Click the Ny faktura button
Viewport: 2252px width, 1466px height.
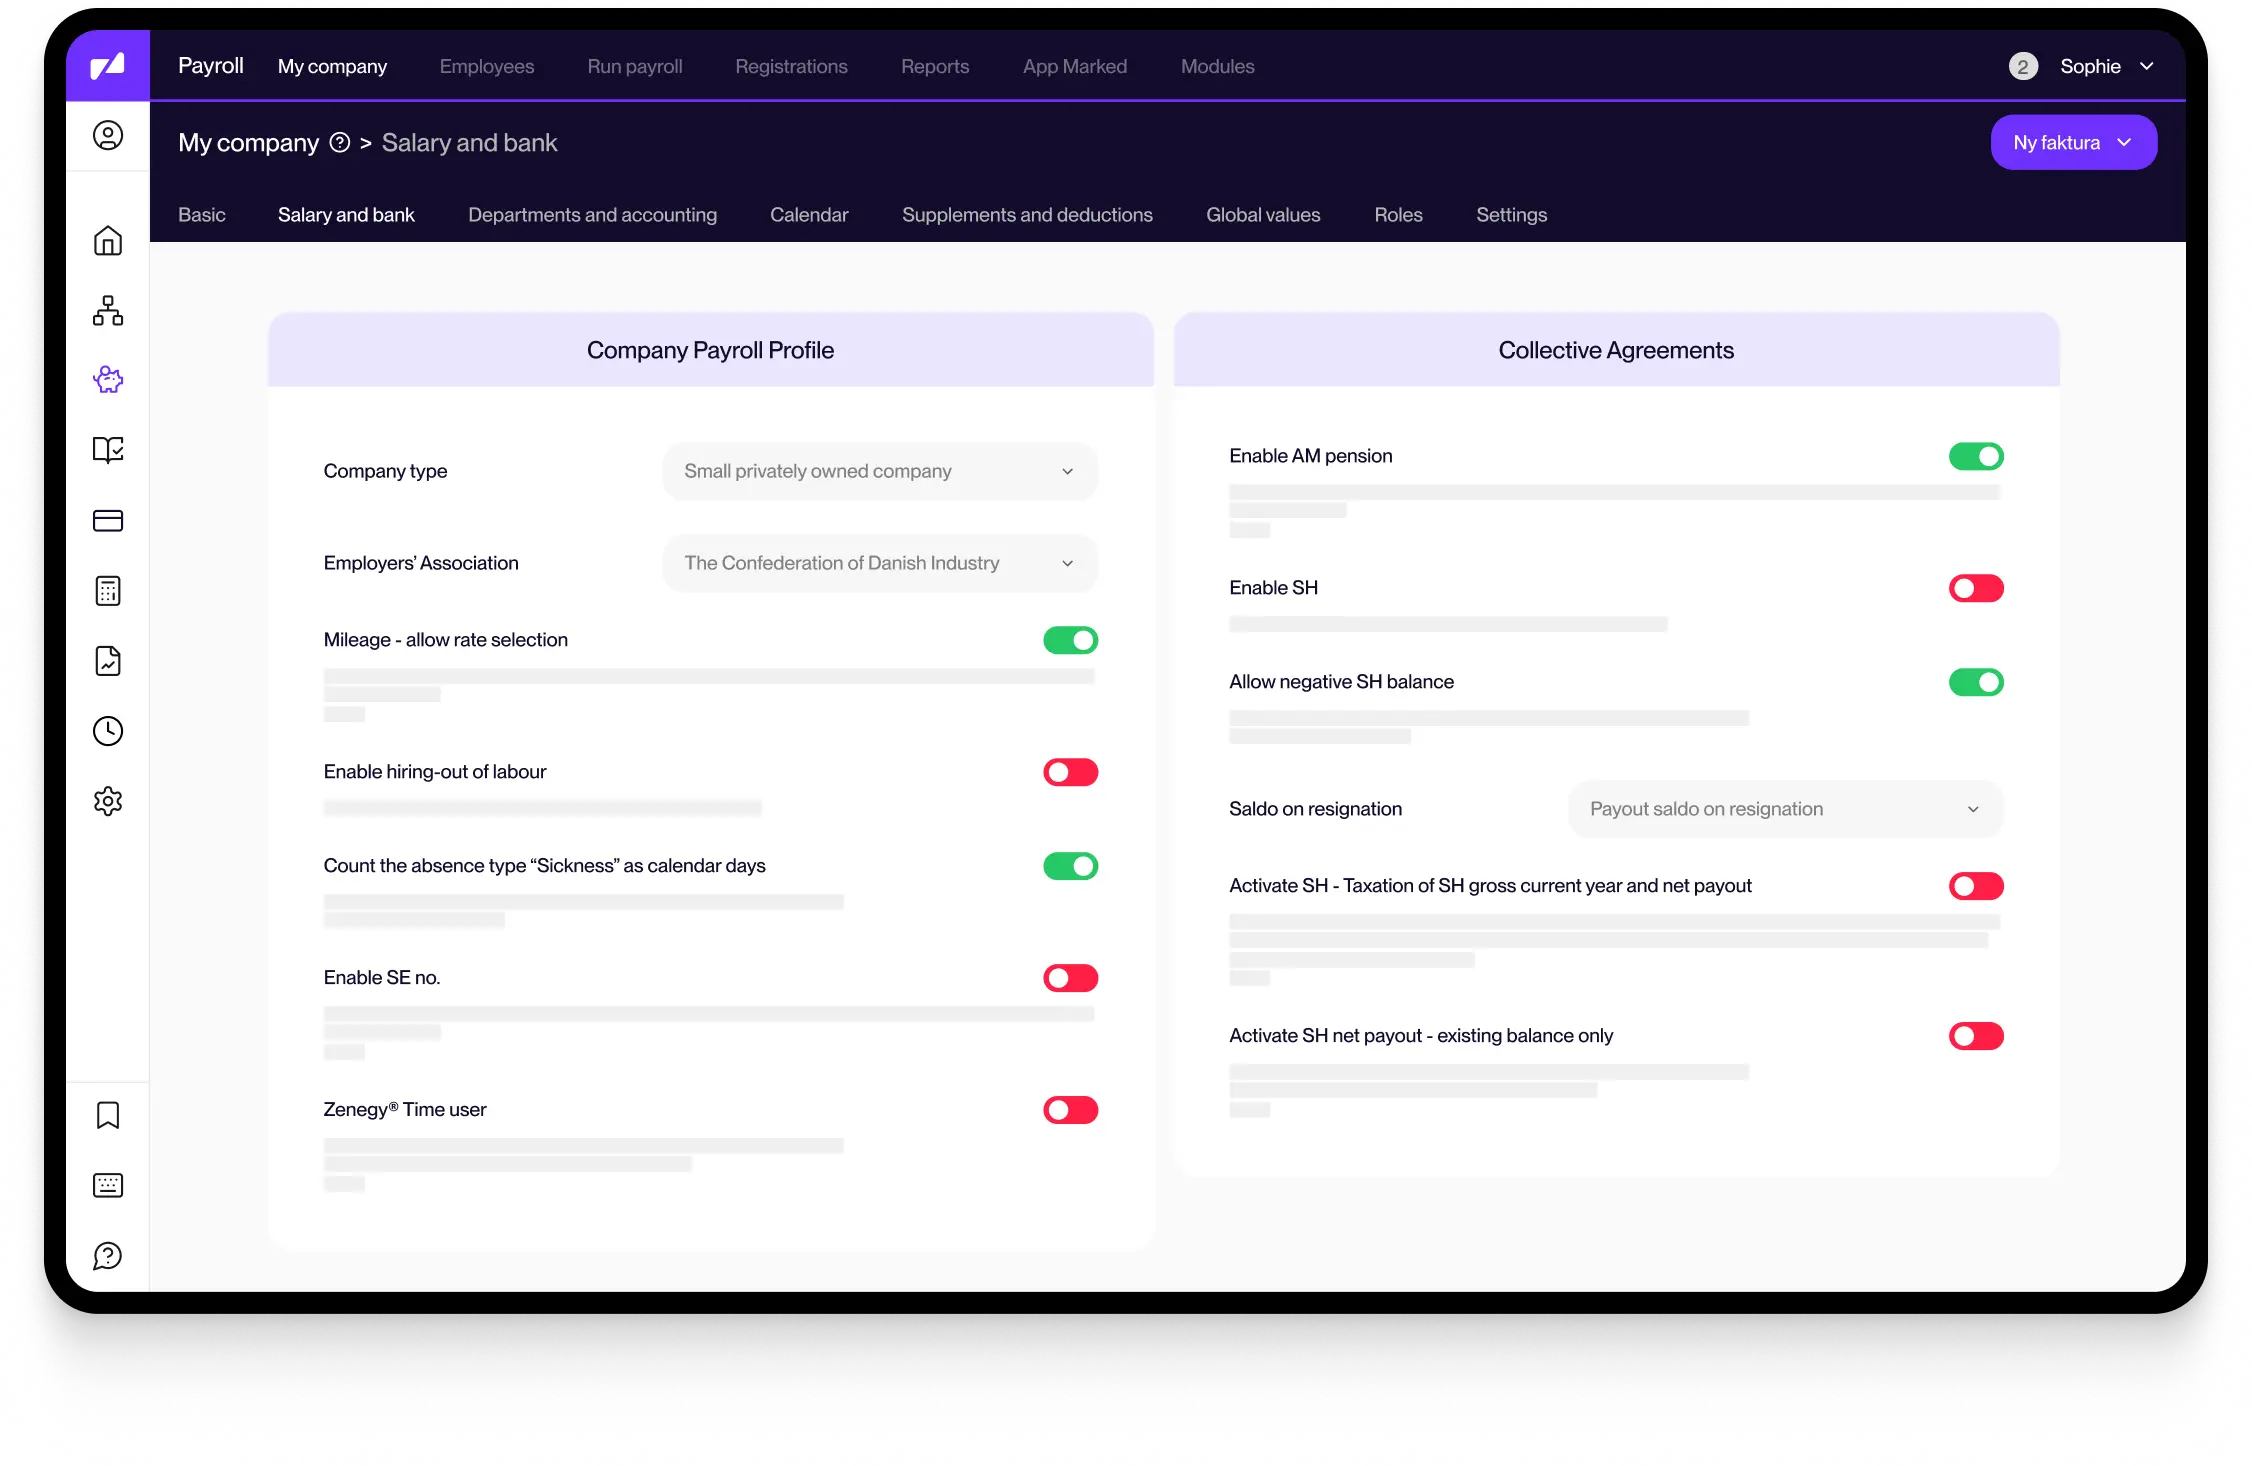(2073, 143)
